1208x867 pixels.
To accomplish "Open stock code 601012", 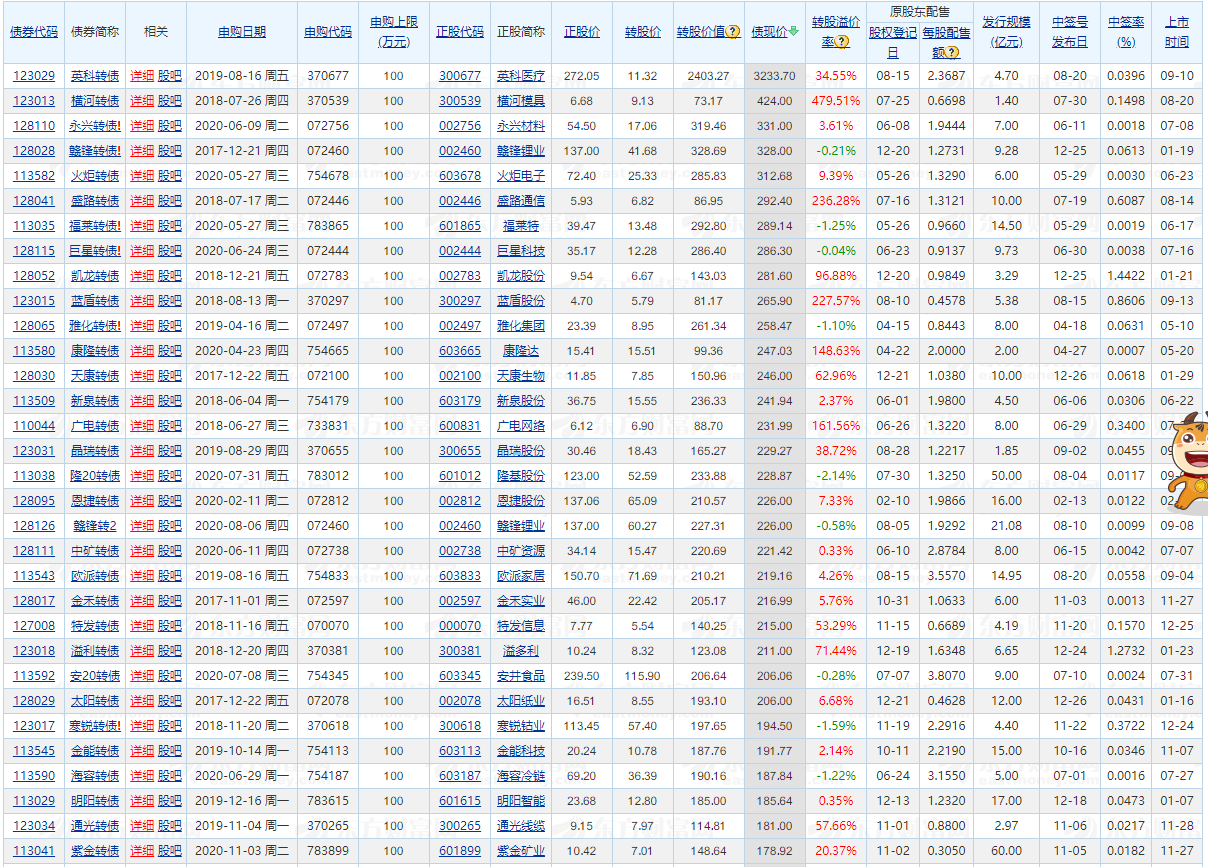I will [x=460, y=476].
